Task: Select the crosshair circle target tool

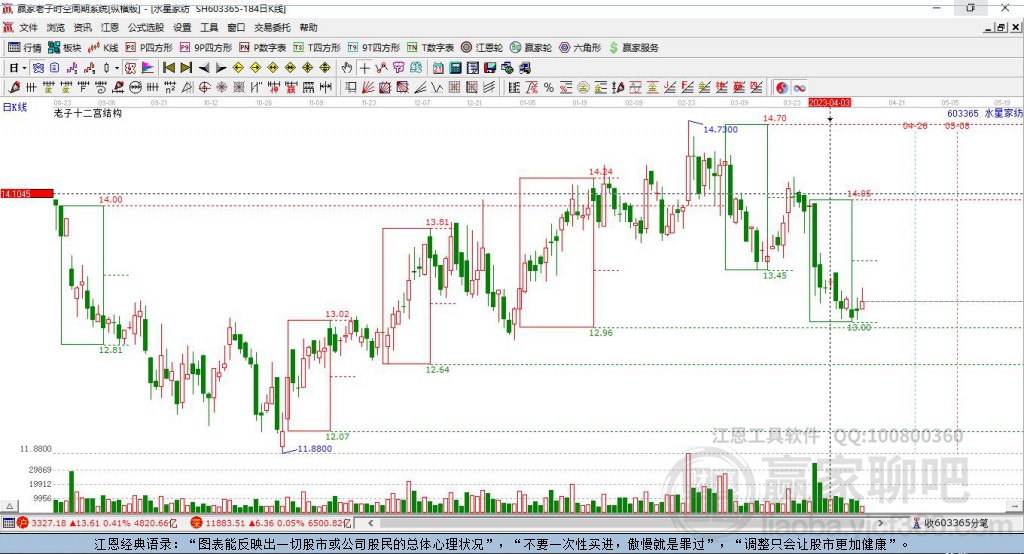Action: (204, 88)
